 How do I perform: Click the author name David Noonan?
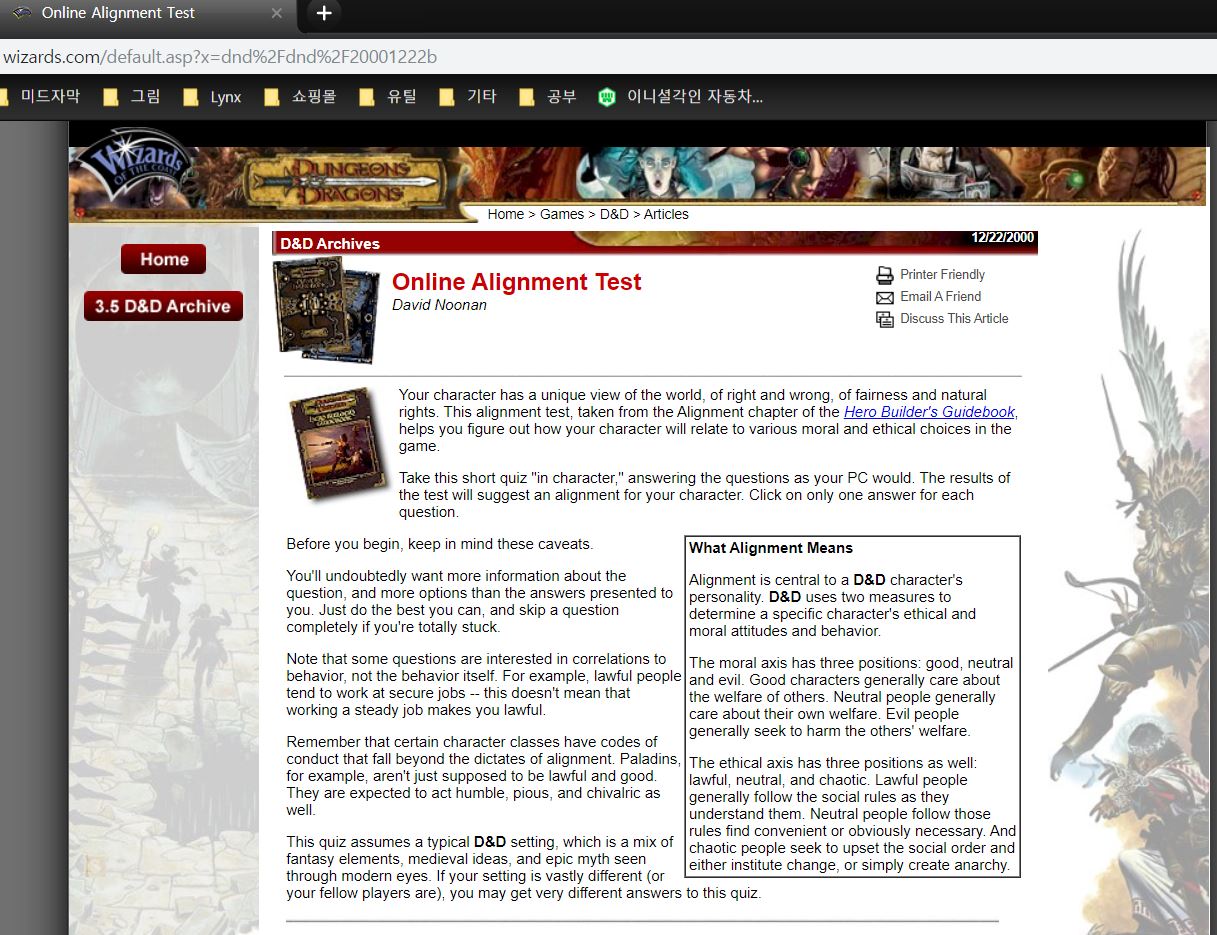point(439,305)
